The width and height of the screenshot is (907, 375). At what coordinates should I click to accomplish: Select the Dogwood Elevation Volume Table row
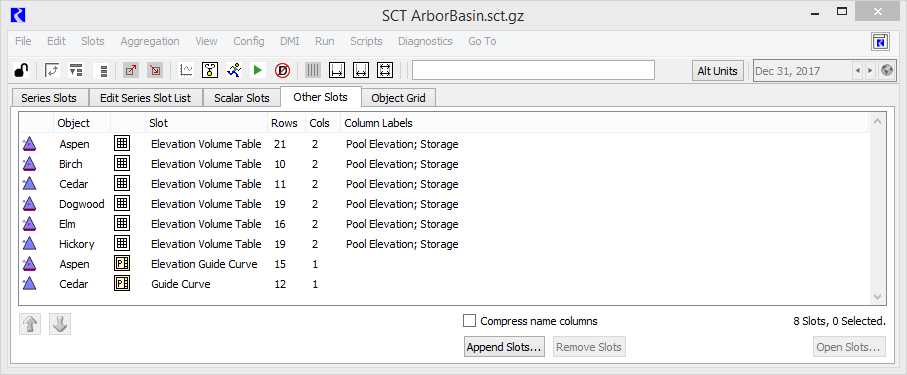pyautogui.click(x=444, y=204)
